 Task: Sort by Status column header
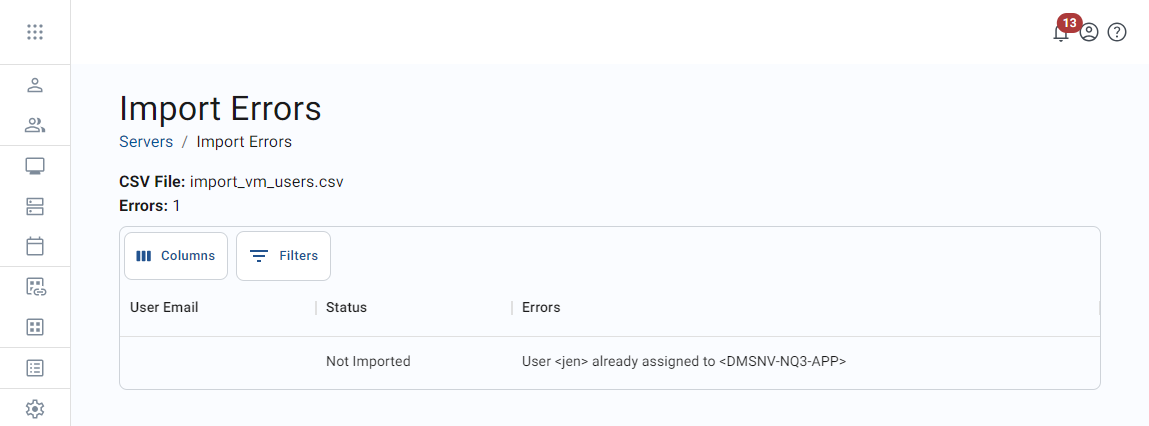click(x=346, y=307)
